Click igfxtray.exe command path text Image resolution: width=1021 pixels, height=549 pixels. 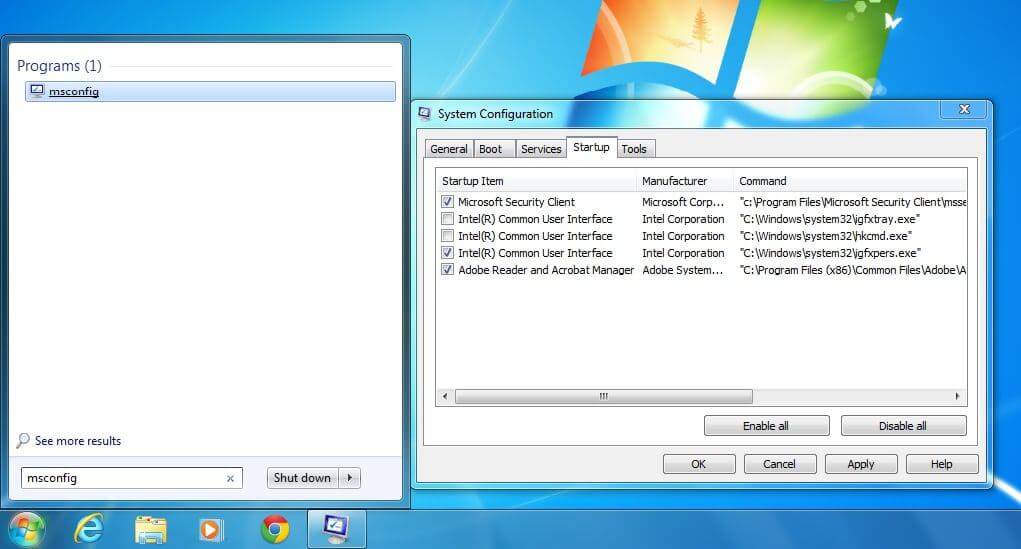[x=830, y=219]
